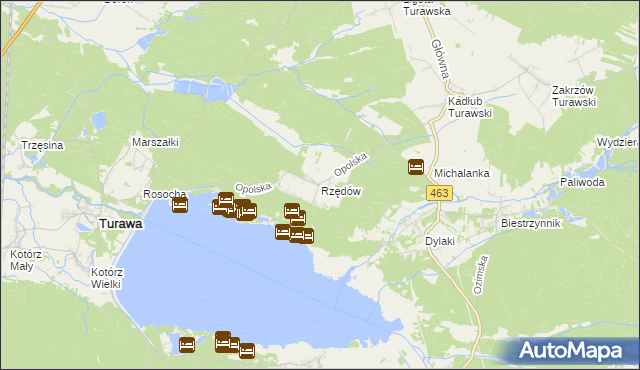Select the Ozimska street label
This screenshot has width=640, height=370.
(480, 275)
